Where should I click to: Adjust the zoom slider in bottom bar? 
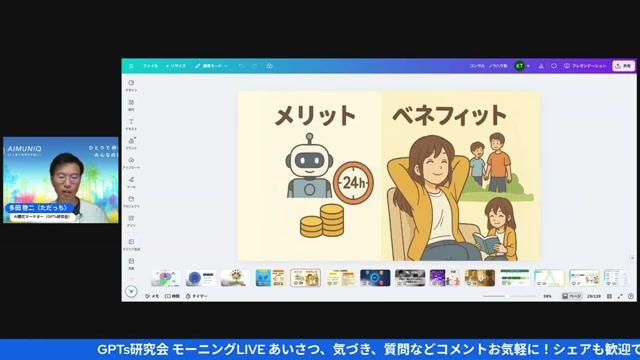509,296
